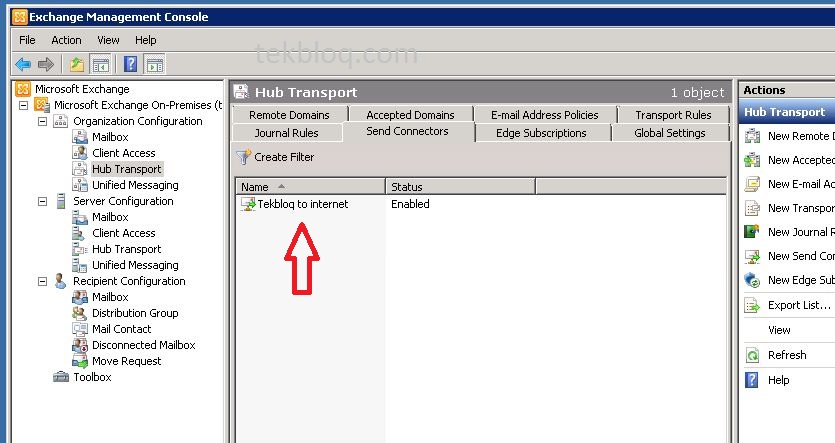Select Mailbox under Server Configuration
This screenshot has height=443, width=835.
pos(110,217)
